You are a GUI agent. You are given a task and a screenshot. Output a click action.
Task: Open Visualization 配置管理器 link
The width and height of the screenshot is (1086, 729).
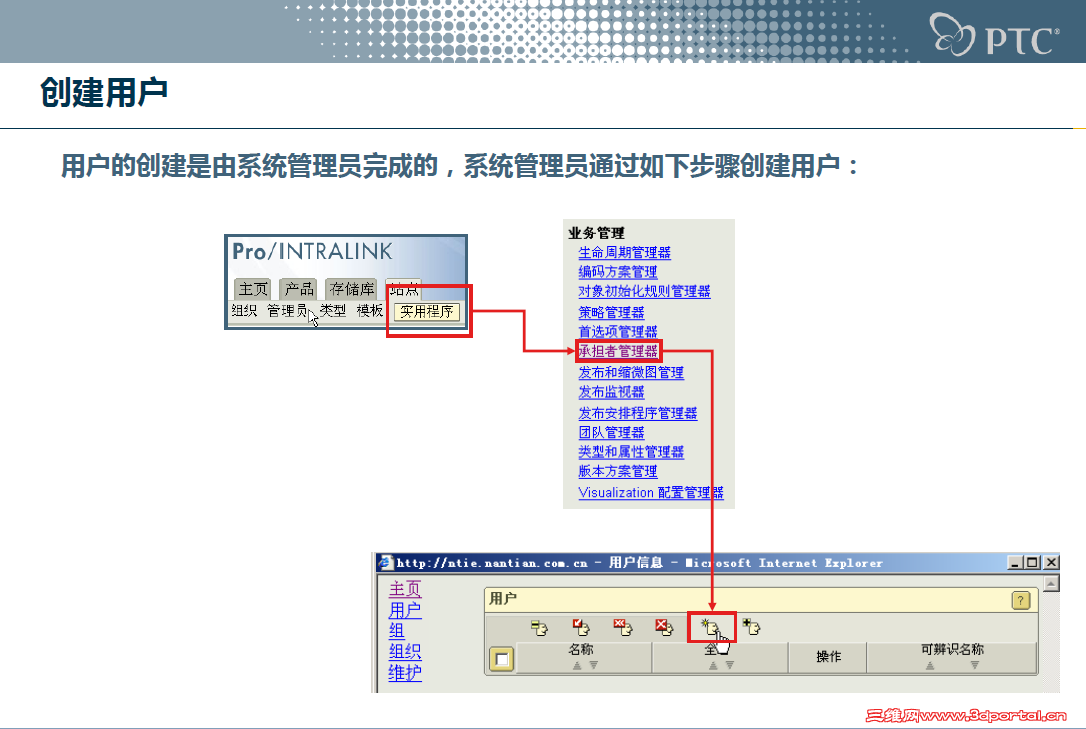650,492
